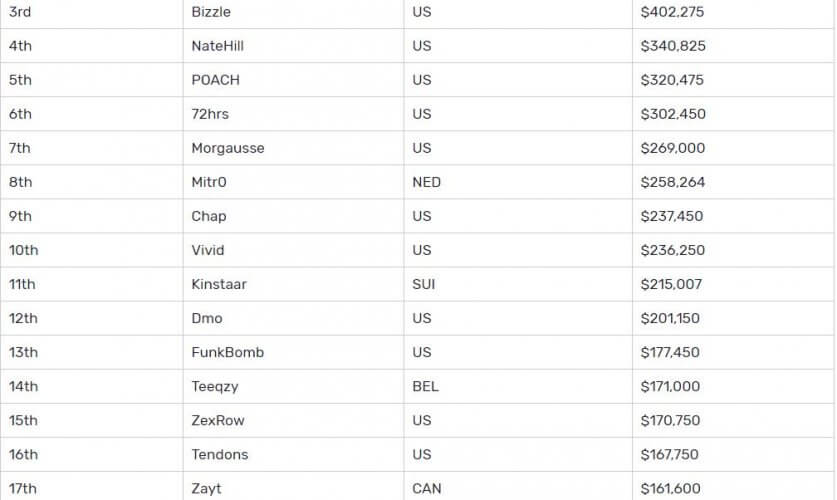The image size is (837, 500).
Task: Select the Zayt player name
Action: click(x=207, y=488)
